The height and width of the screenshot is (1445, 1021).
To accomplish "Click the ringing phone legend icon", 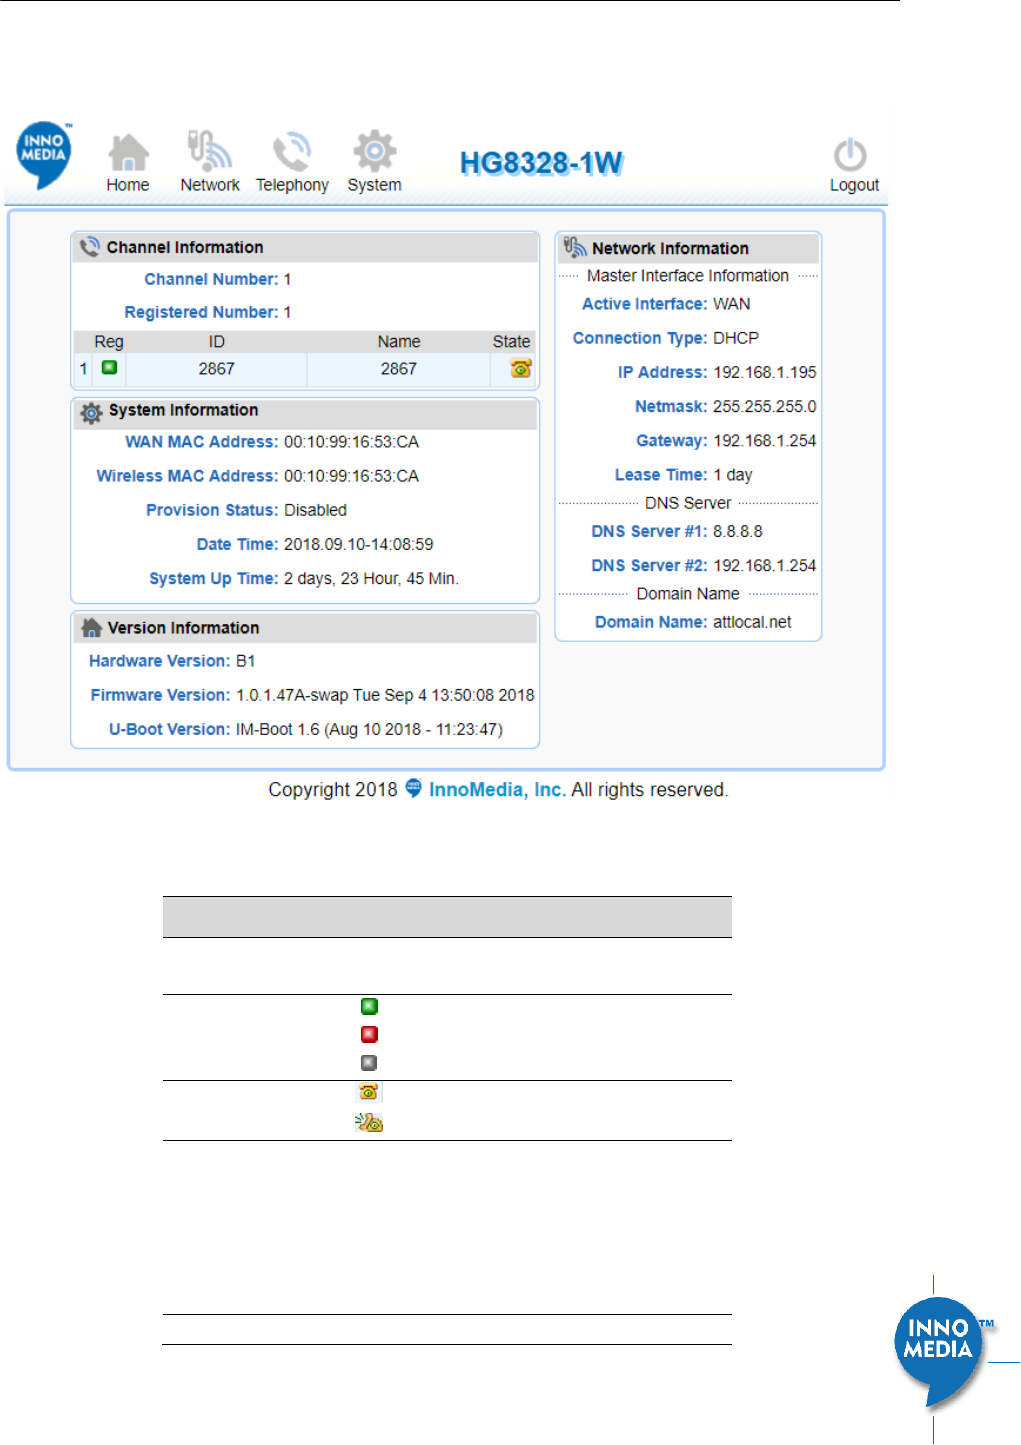I will tap(369, 1122).
